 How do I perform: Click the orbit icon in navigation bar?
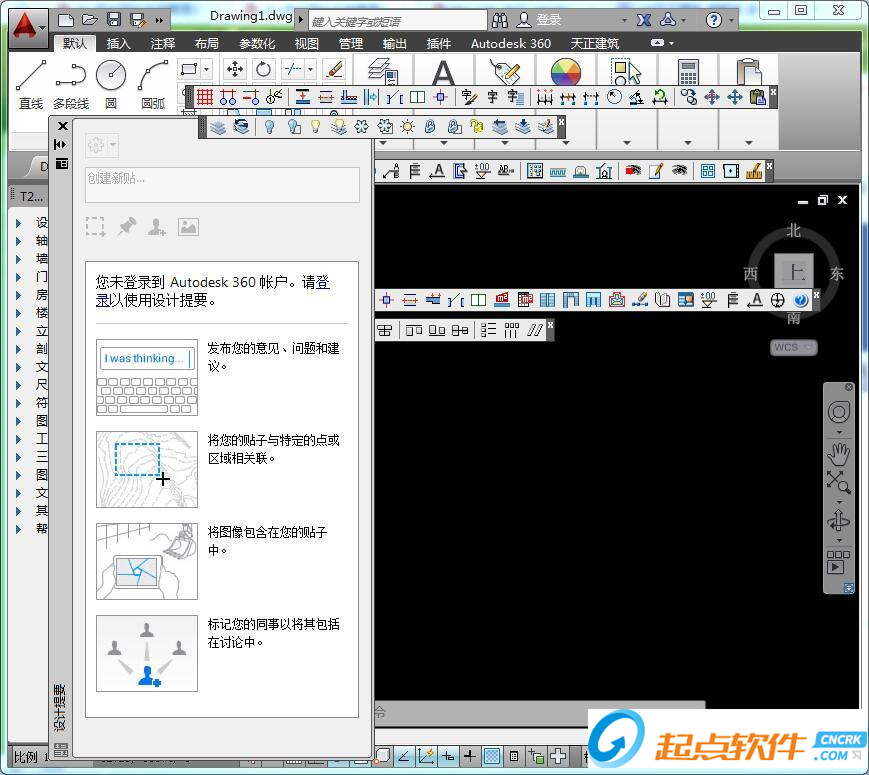coord(839,521)
